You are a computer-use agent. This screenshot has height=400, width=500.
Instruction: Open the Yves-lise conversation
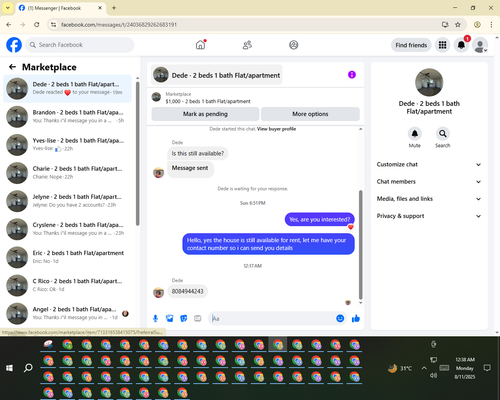click(x=67, y=145)
